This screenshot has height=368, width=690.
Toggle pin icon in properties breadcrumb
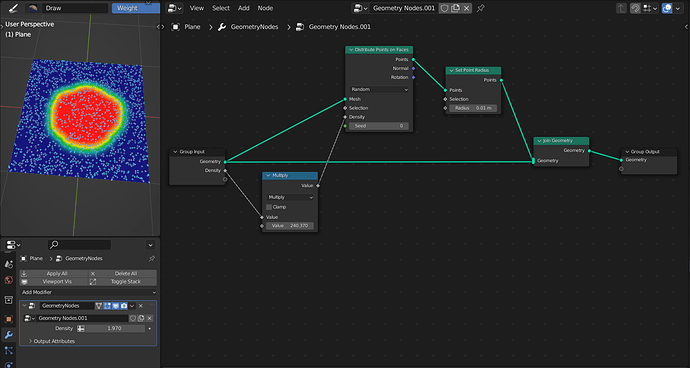click(x=151, y=258)
